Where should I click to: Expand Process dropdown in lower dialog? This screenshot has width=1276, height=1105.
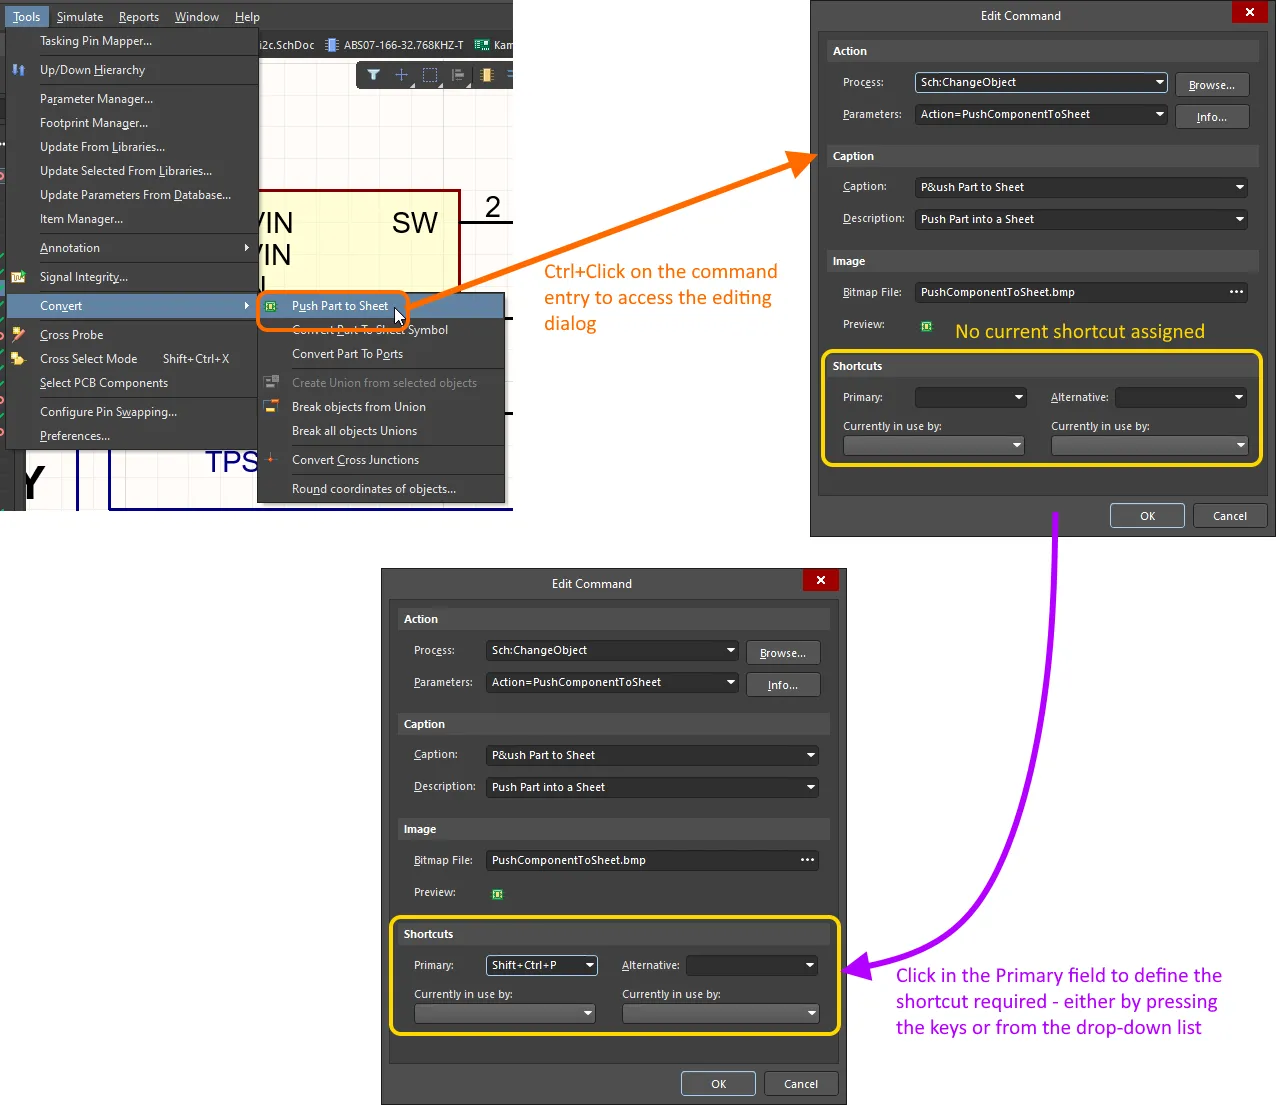(731, 650)
